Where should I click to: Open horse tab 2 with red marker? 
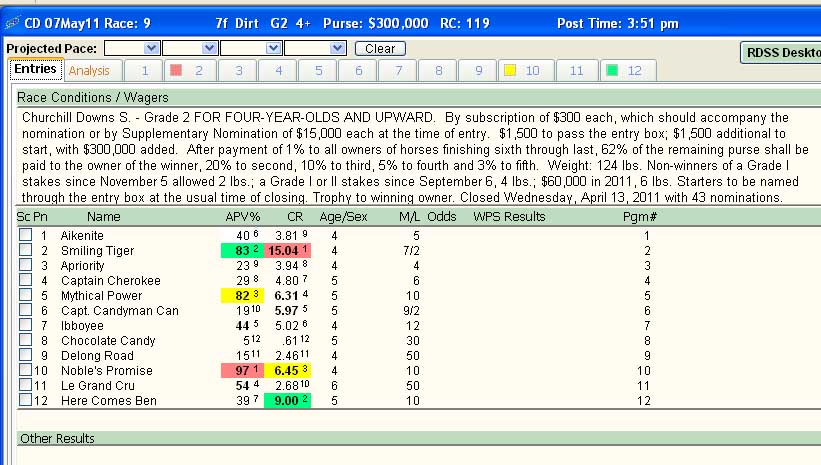click(x=191, y=71)
